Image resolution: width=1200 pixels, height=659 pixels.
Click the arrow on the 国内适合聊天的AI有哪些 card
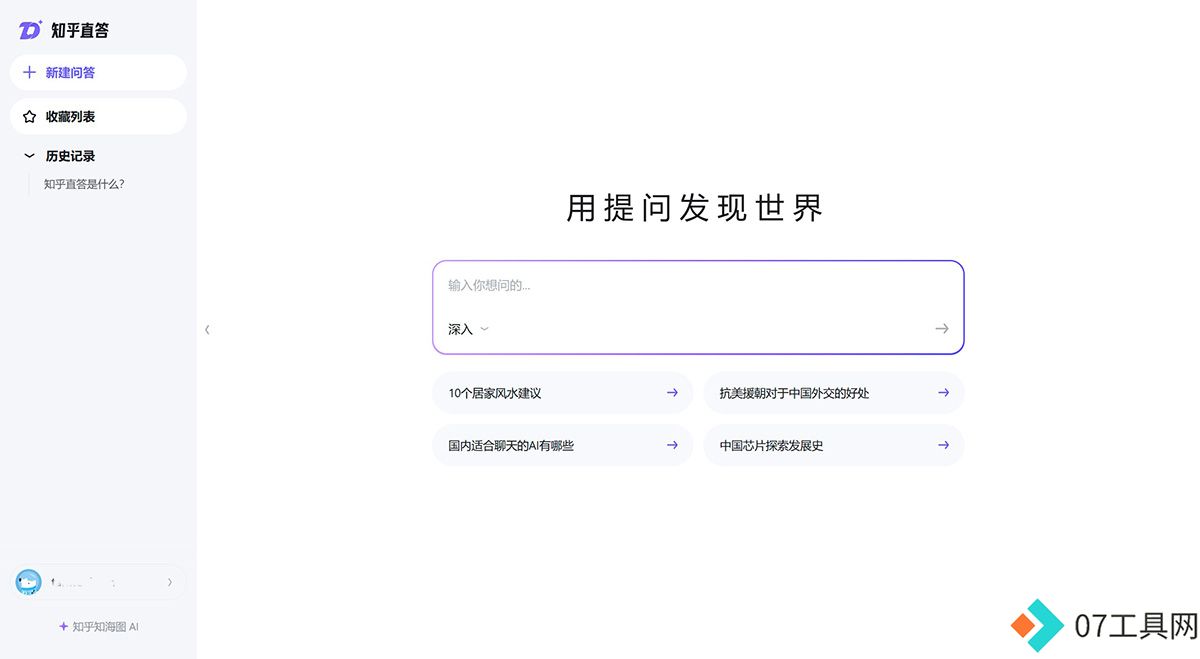(x=672, y=445)
